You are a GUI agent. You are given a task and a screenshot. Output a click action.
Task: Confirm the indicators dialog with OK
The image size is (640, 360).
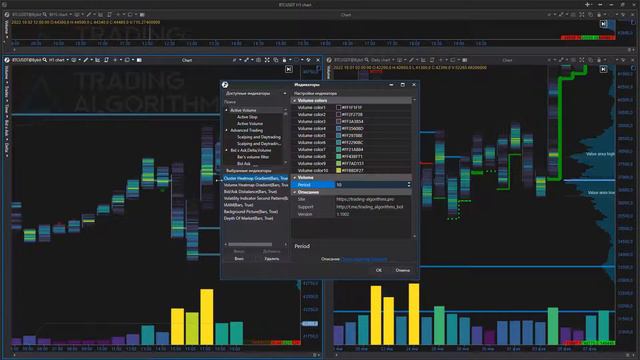tap(379, 270)
